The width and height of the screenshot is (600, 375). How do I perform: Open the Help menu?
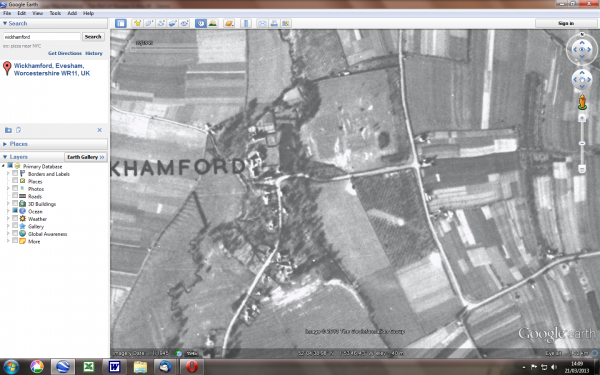coord(88,13)
